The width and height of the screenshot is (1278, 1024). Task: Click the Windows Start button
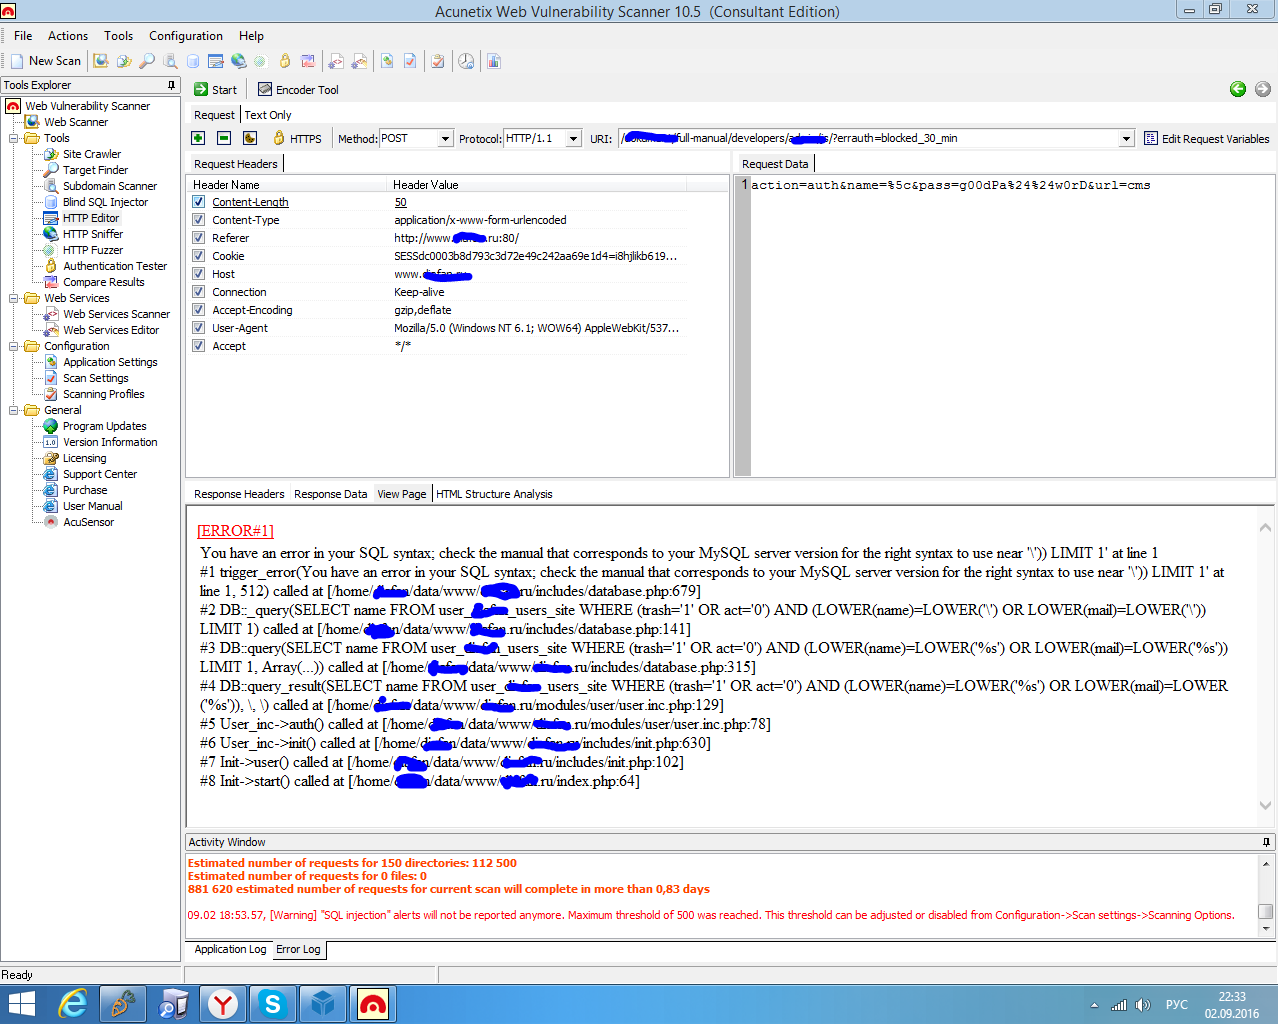[22, 1003]
